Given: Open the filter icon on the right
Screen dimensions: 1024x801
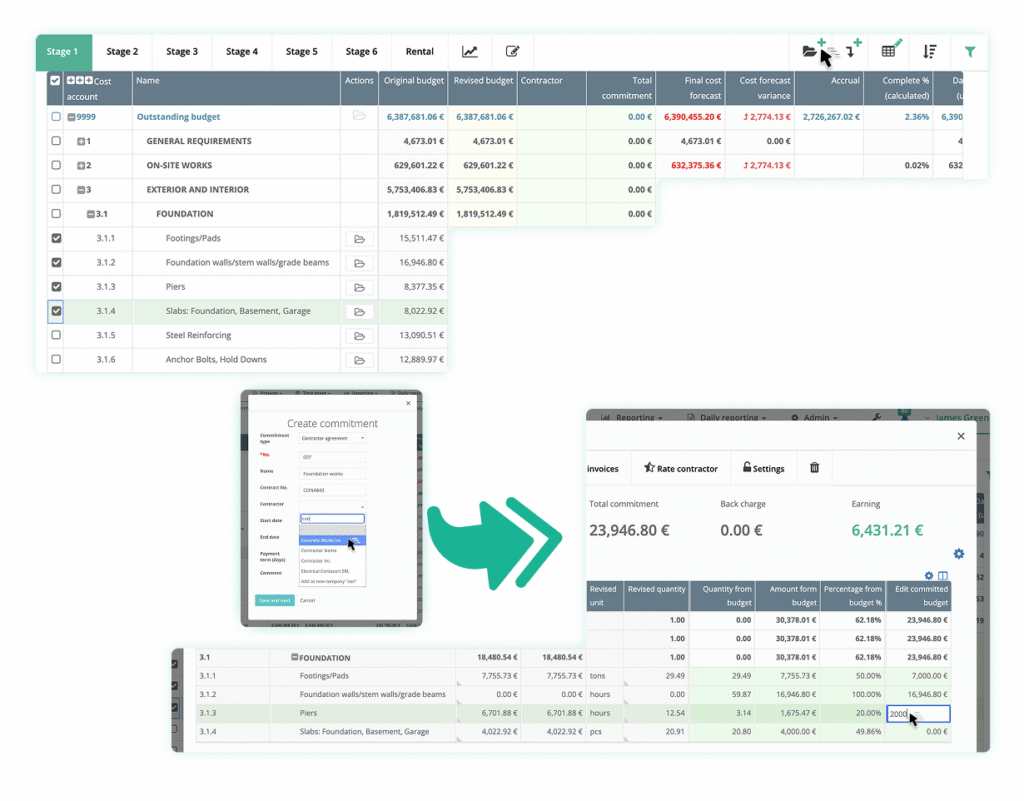Looking at the screenshot, I should [970, 50].
